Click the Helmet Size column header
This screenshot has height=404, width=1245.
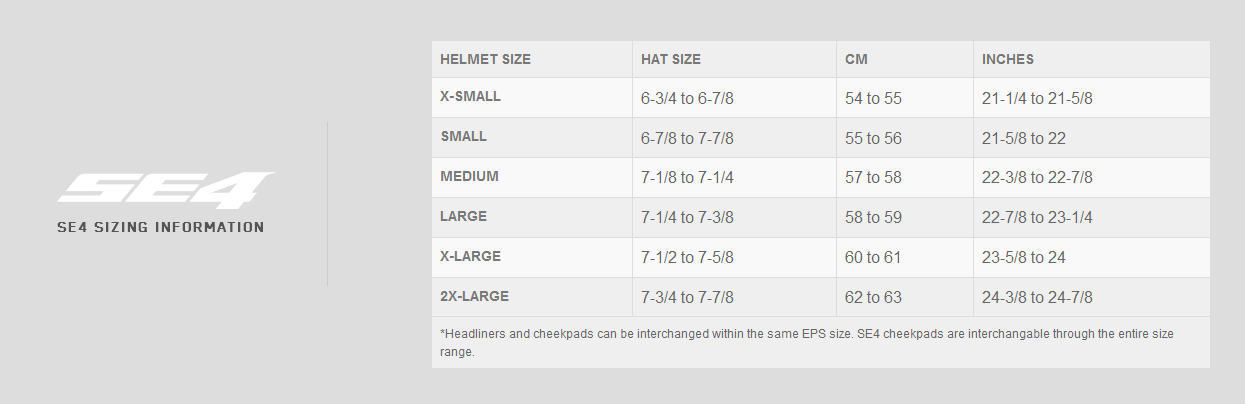pyautogui.click(x=485, y=59)
